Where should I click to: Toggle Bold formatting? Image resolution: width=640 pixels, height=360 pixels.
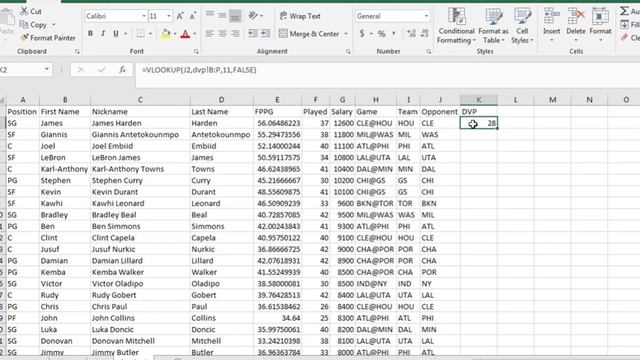coord(90,33)
